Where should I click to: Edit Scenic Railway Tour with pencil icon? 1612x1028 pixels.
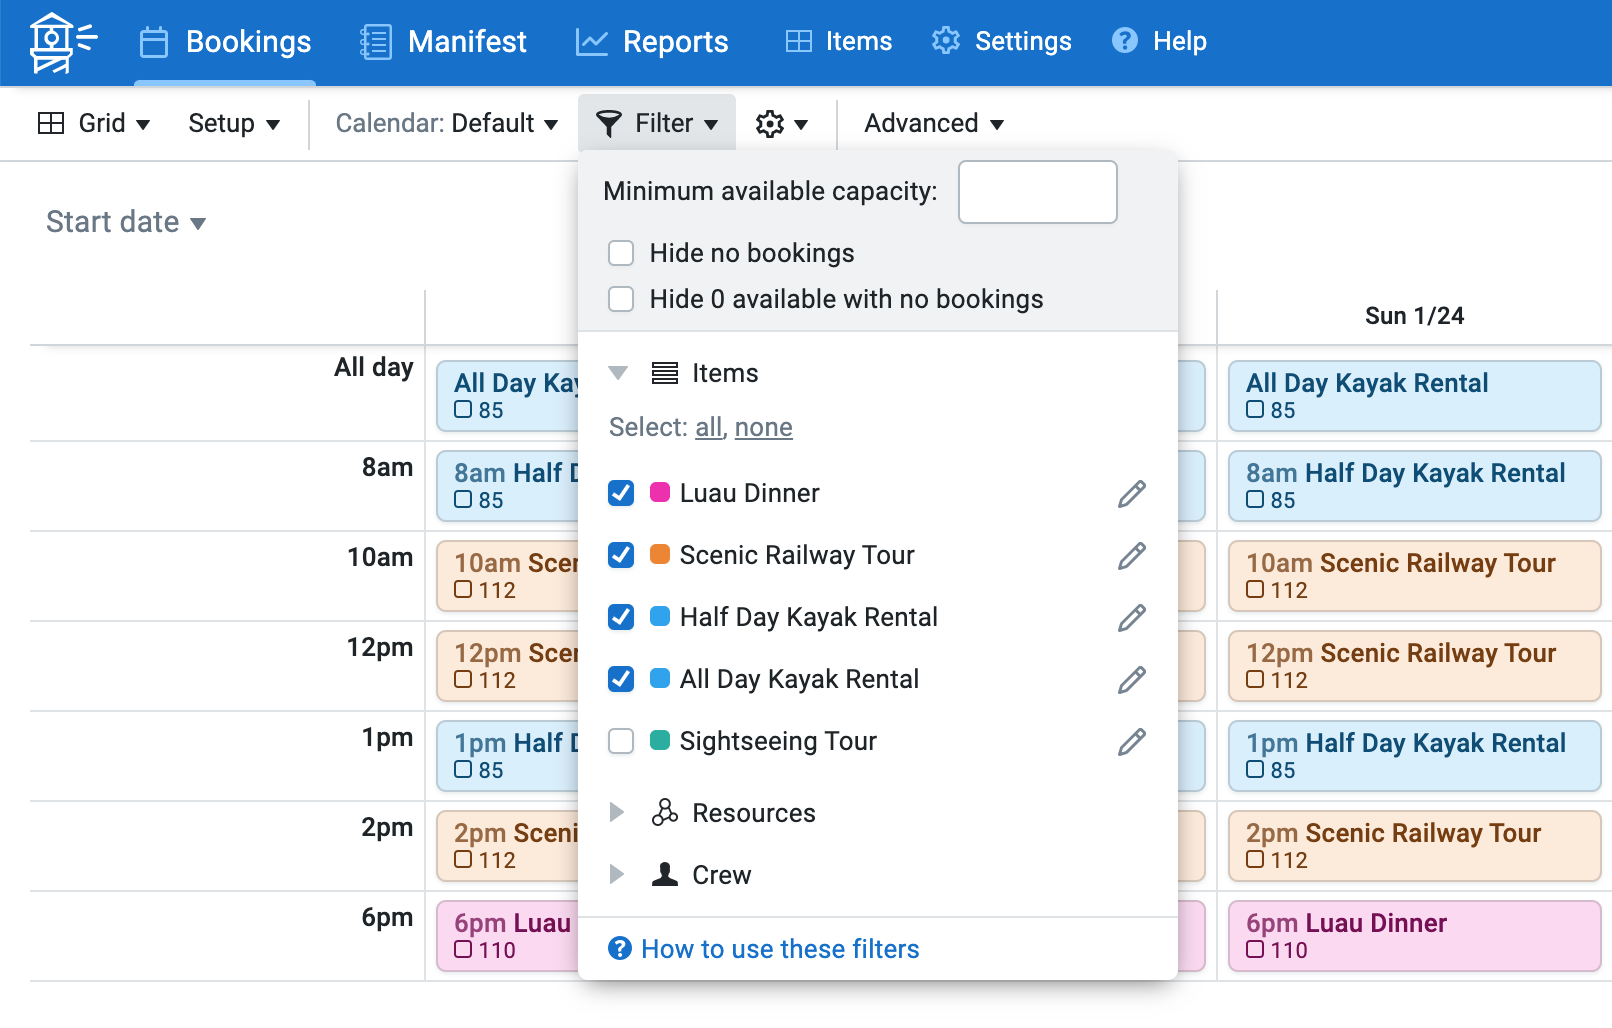coord(1132,556)
